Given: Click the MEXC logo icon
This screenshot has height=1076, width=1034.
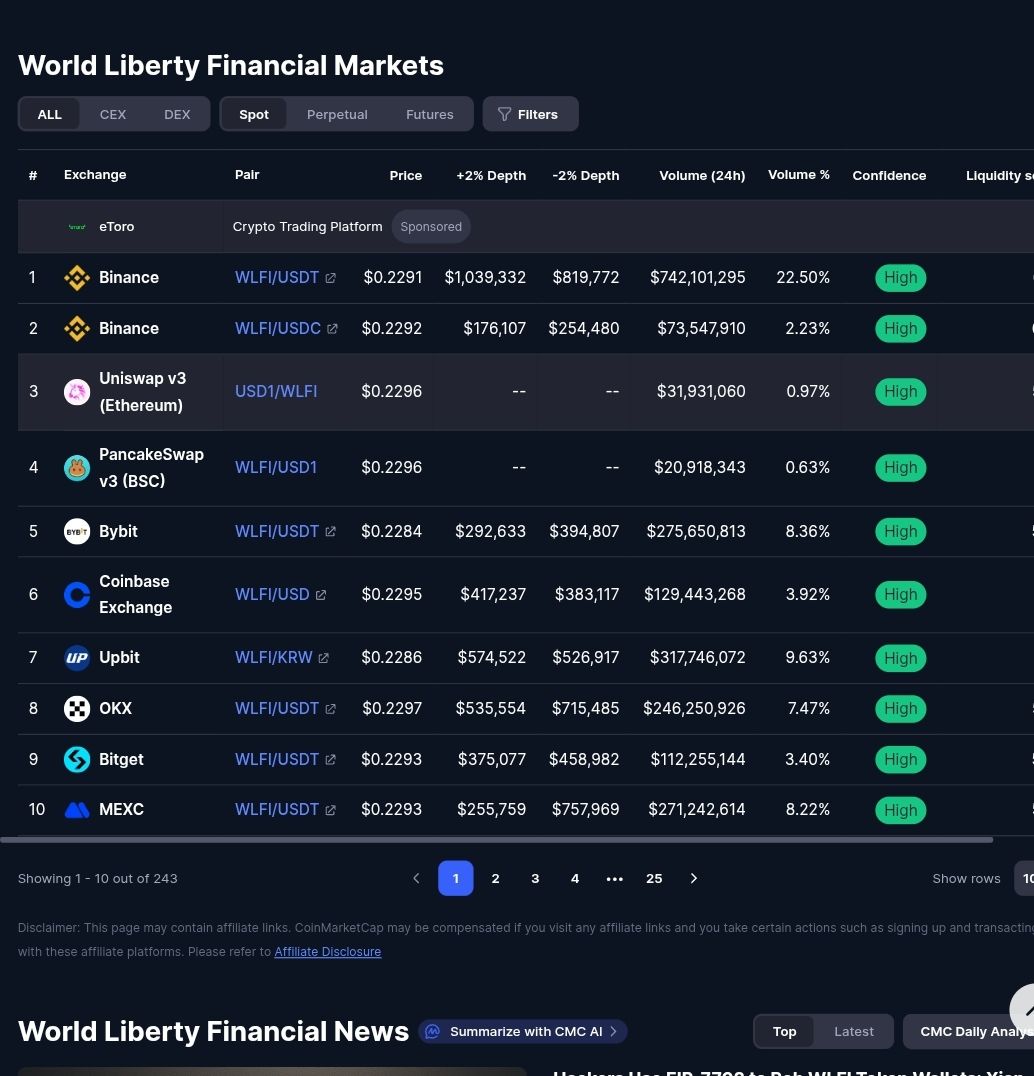Looking at the screenshot, I should [77, 810].
